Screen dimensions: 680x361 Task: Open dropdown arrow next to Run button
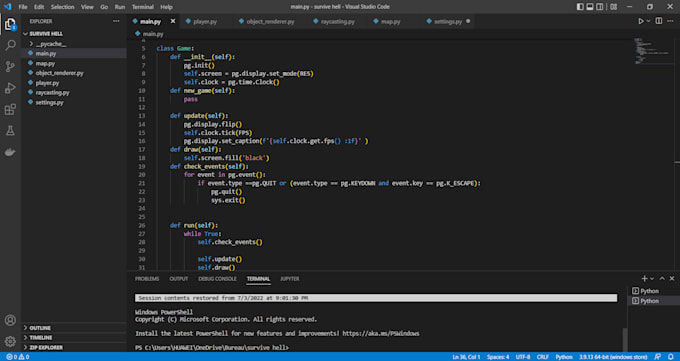(648, 21)
